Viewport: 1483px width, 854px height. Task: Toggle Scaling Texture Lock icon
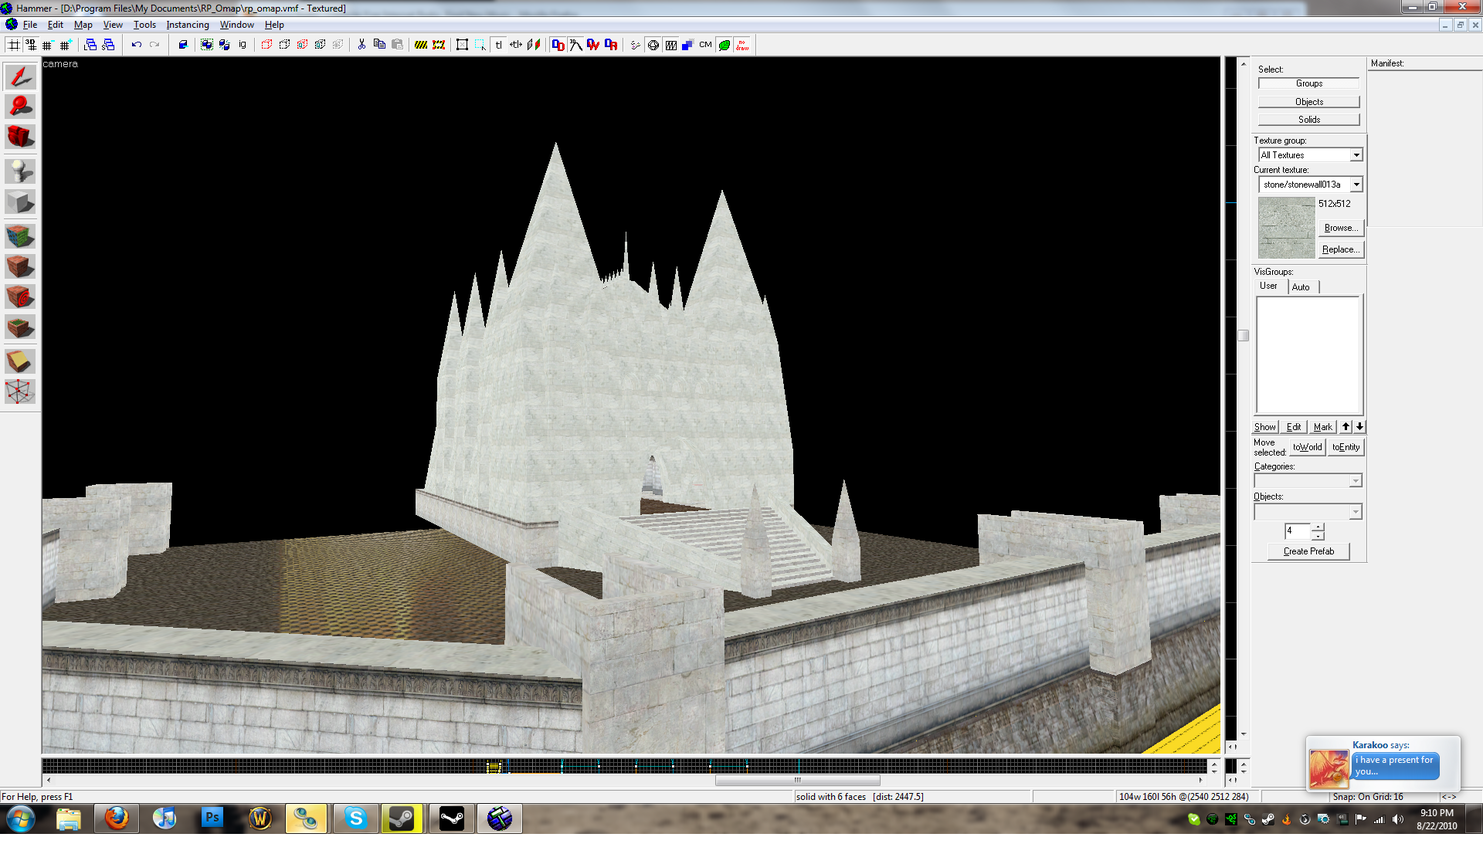(x=516, y=45)
